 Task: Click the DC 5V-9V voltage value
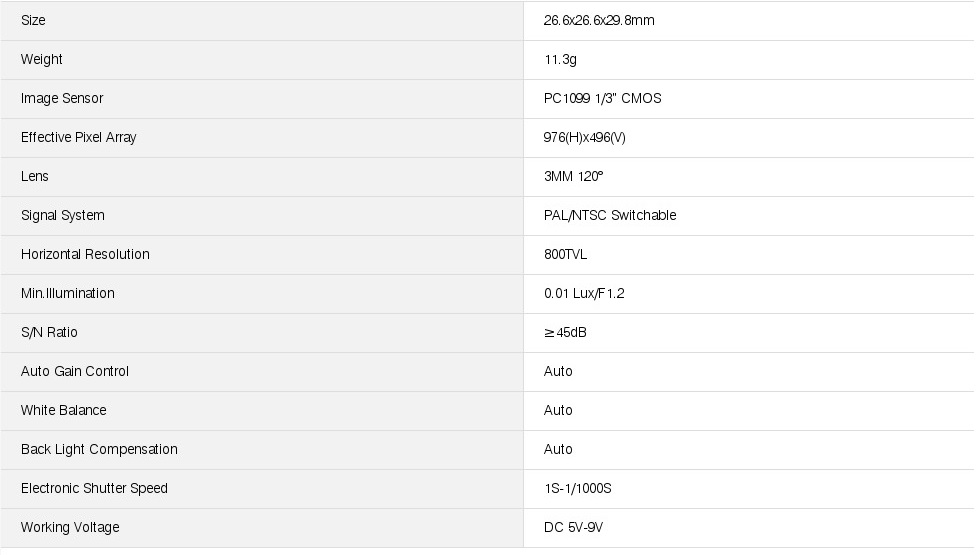pos(574,527)
